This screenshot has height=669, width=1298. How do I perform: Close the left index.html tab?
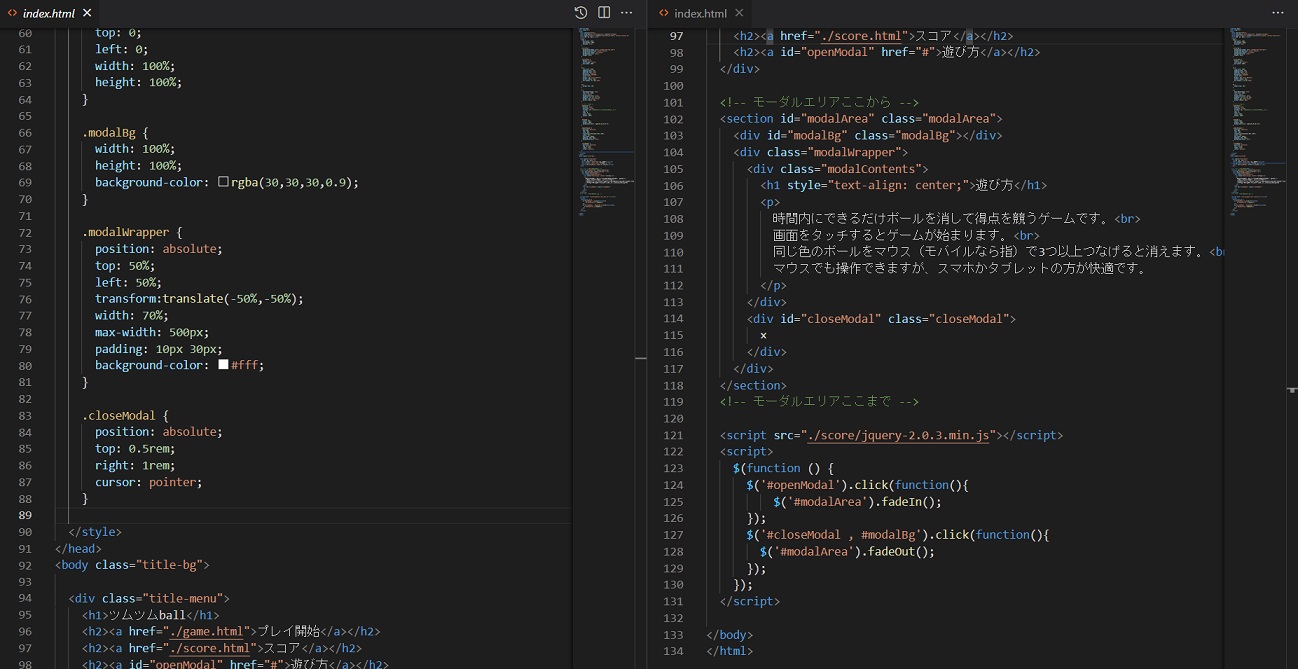(x=87, y=13)
